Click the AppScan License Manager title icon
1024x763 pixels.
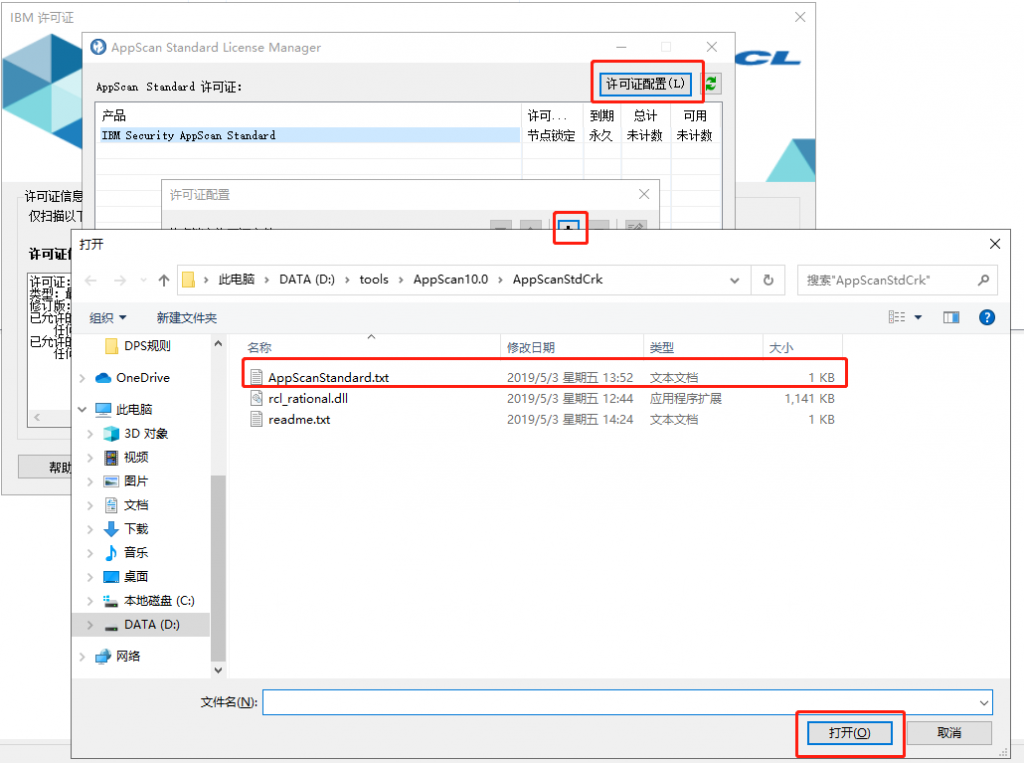pyautogui.click(x=98, y=47)
